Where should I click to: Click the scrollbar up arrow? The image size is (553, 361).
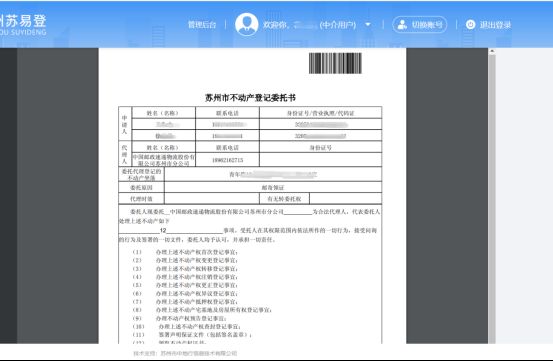pos(492,51)
